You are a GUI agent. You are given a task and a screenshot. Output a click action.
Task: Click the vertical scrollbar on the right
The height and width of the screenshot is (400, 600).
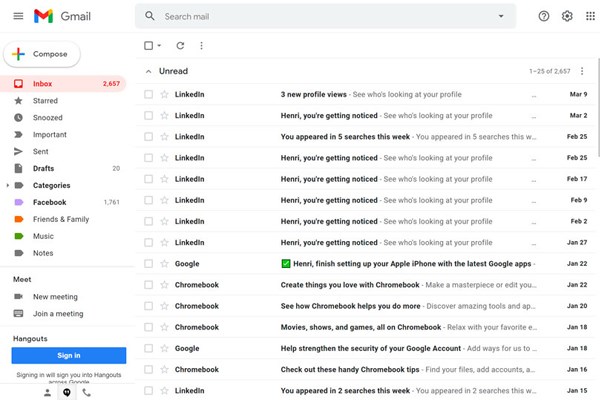tap(598, 107)
